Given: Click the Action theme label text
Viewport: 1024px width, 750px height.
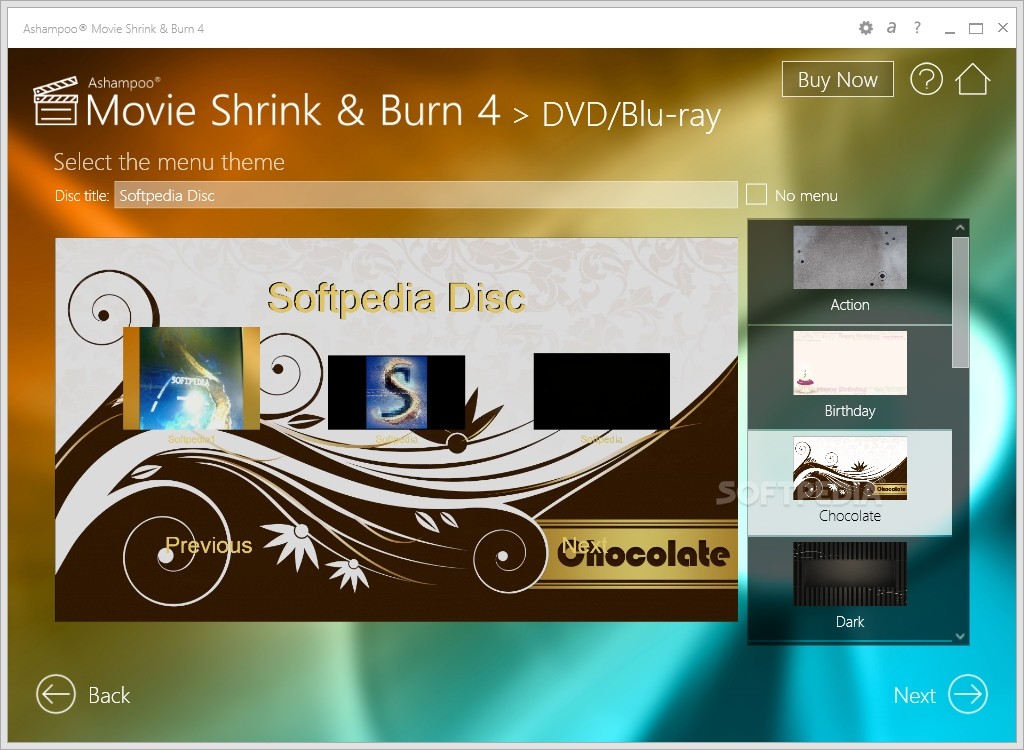Looking at the screenshot, I should 850,304.
